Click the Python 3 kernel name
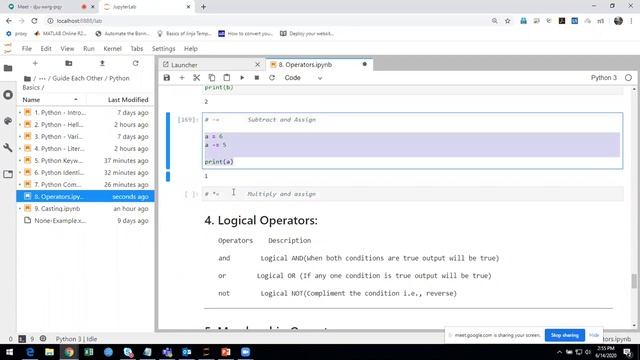 pyautogui.click(x=604, y=78)
